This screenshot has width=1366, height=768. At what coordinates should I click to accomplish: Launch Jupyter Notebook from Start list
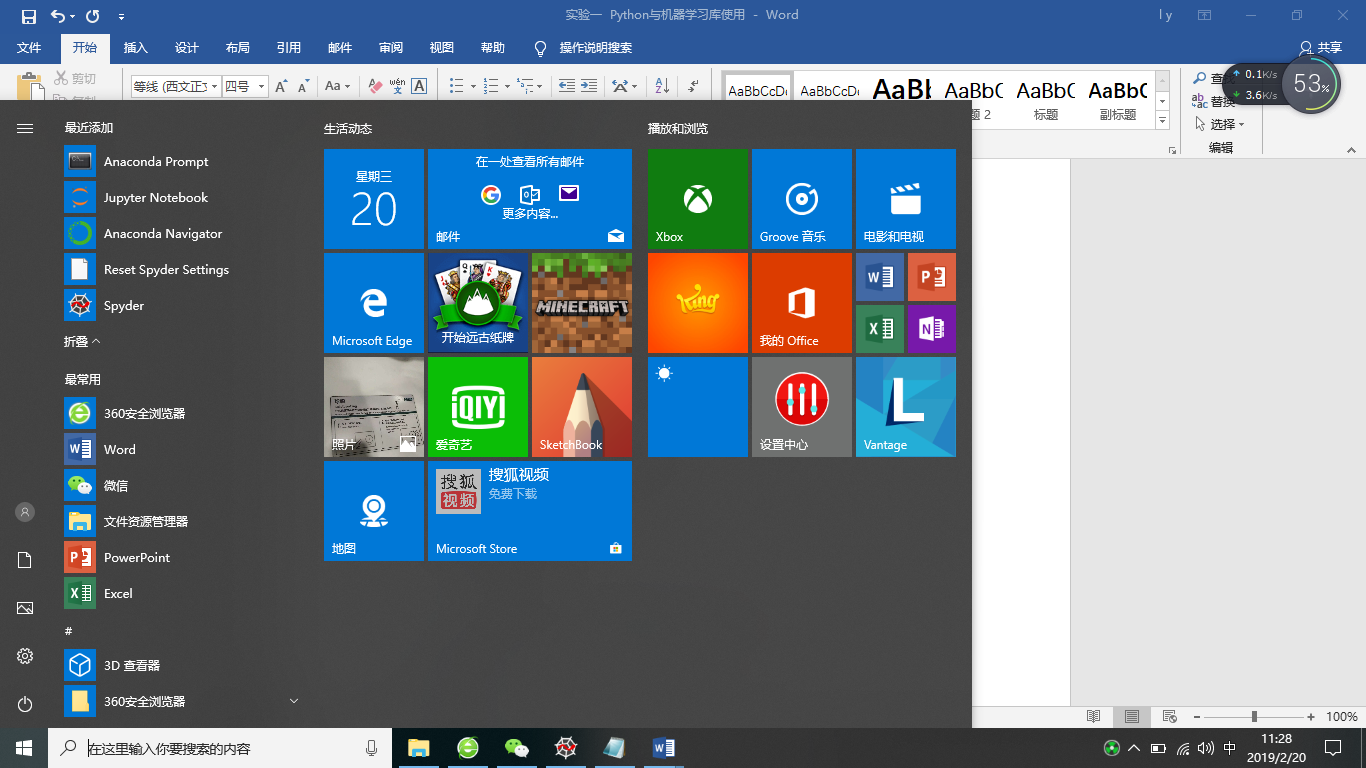182,197
